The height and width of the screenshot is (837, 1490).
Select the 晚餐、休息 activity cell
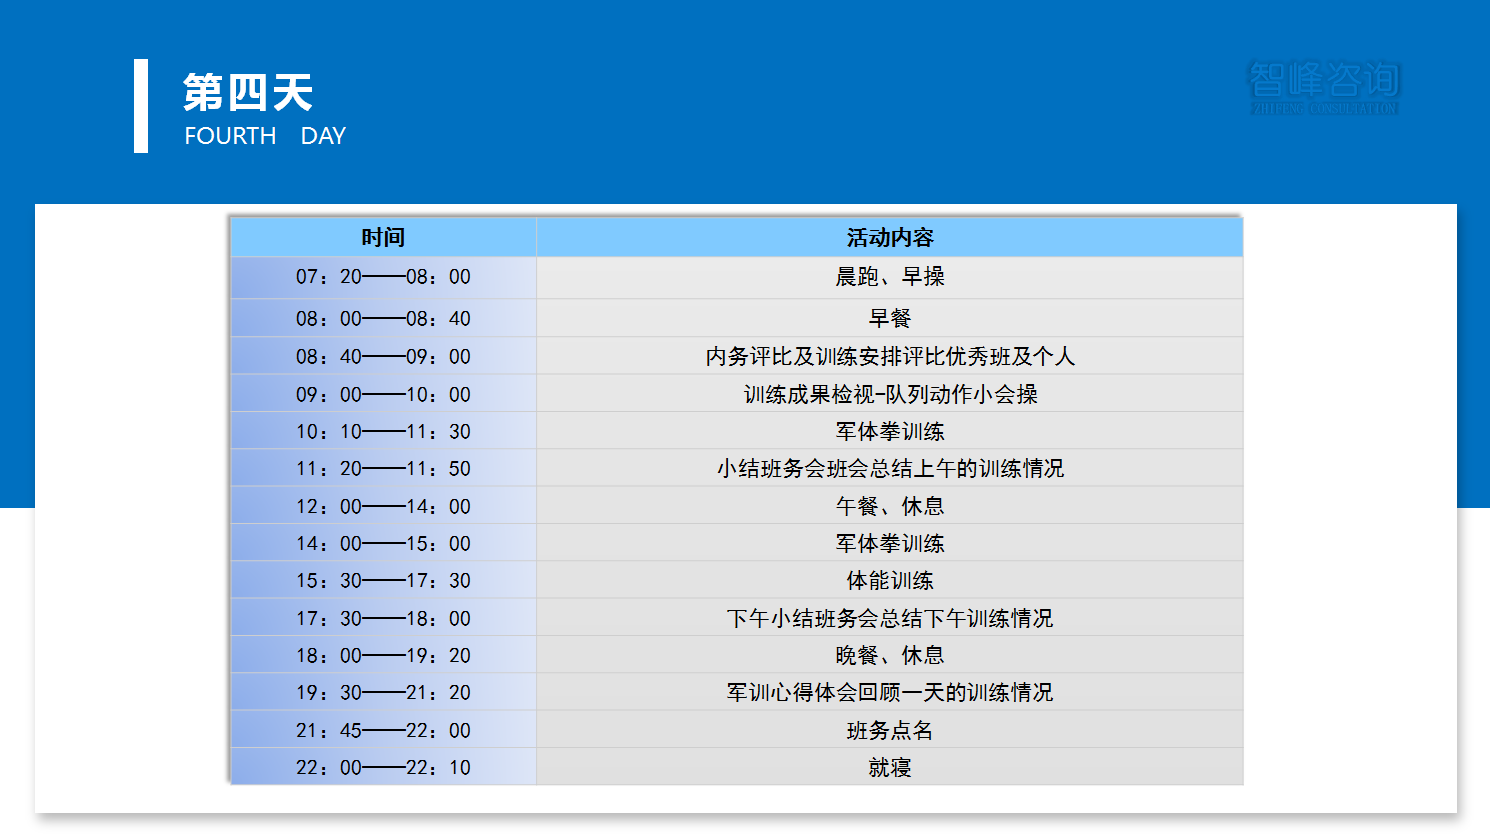click(889, 656)
